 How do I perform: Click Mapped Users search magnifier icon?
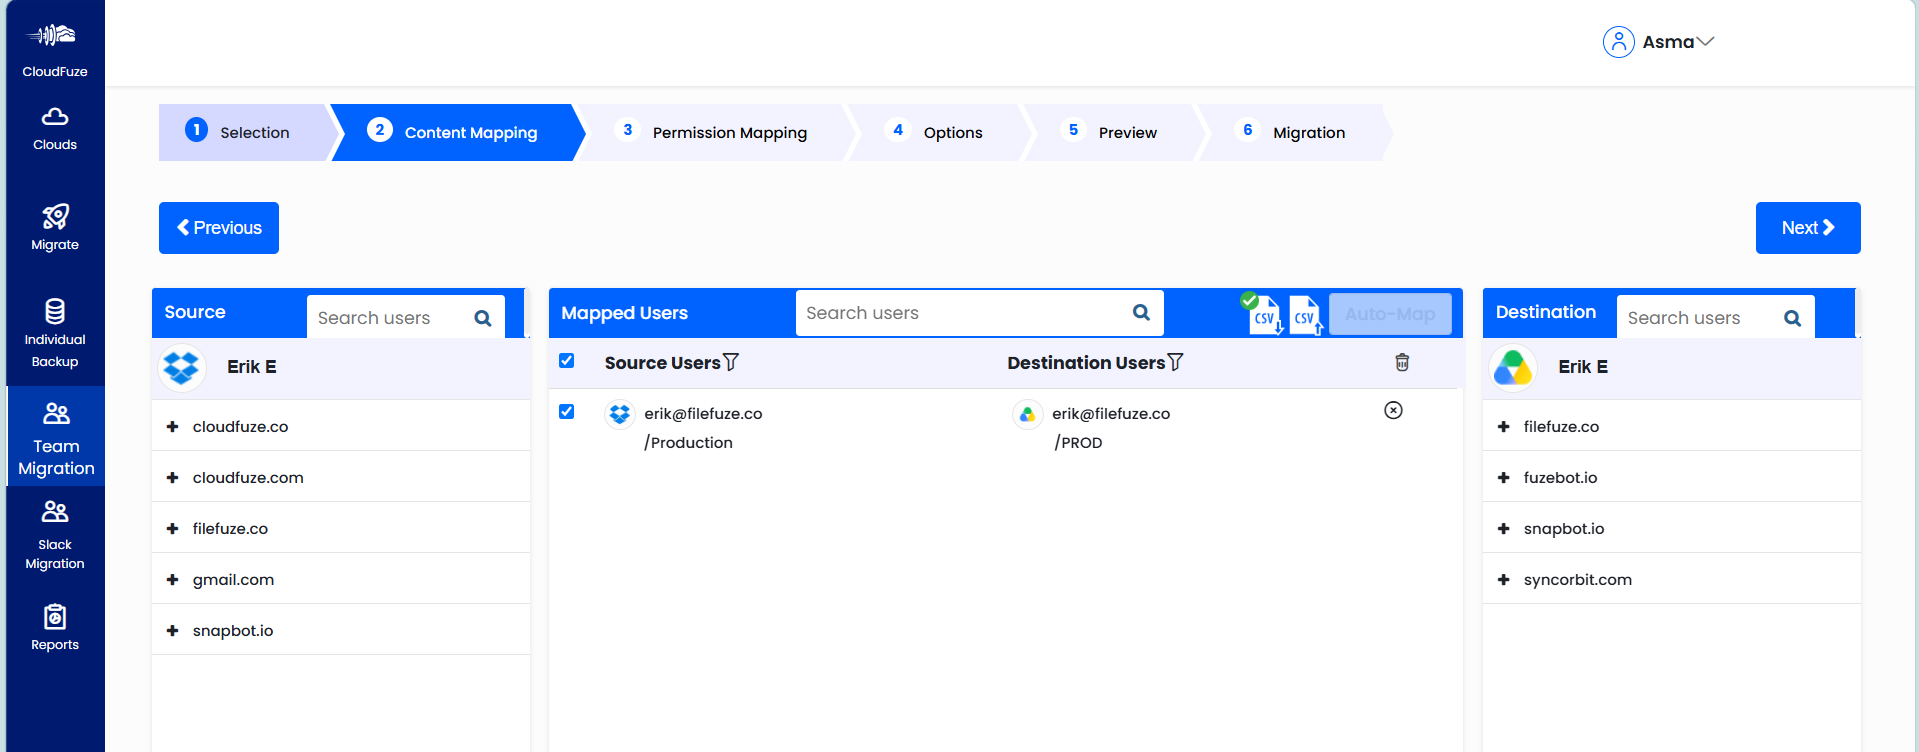coord(1141,312)
